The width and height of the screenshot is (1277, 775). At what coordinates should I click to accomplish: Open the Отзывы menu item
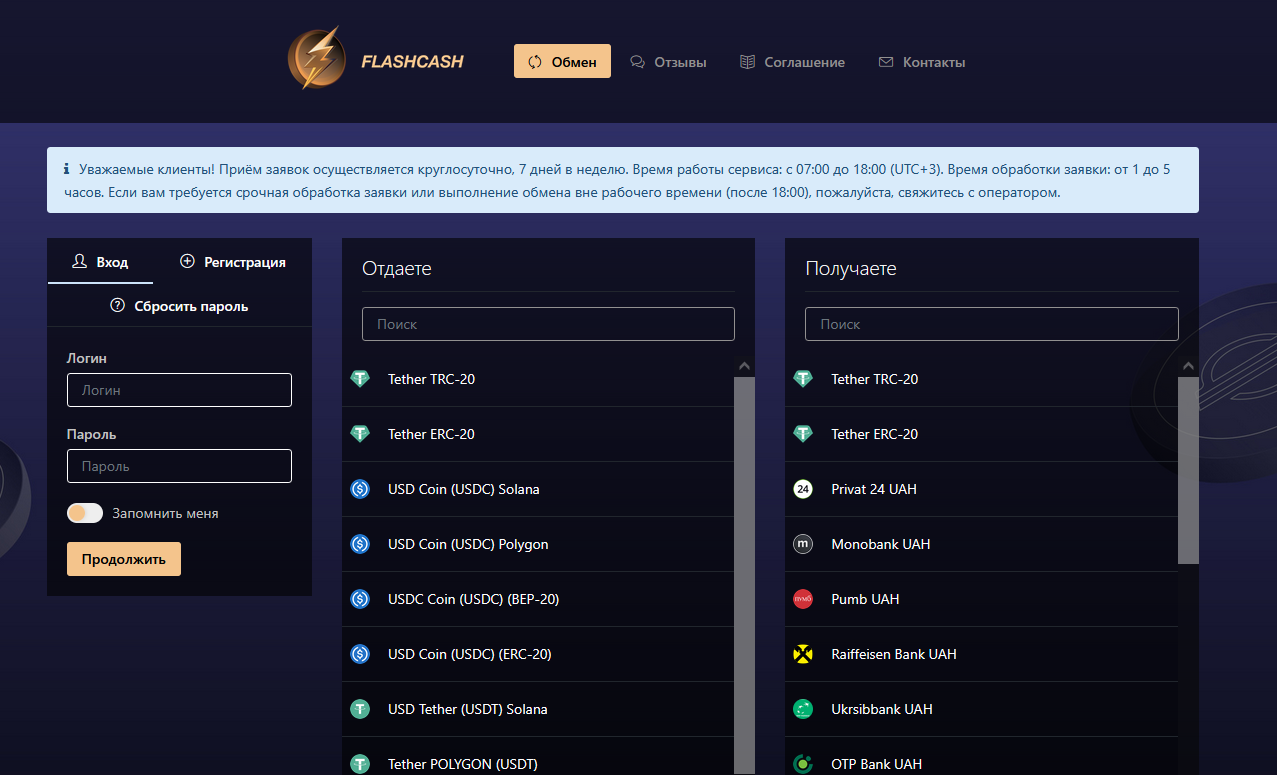(x=668, y=62)
